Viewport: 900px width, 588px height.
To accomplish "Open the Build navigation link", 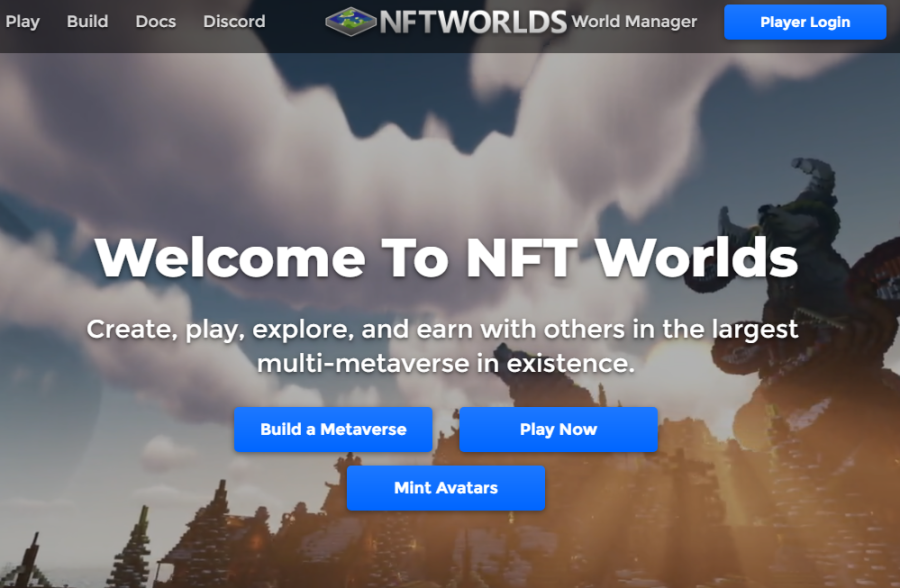I will (x=87, y=21).
